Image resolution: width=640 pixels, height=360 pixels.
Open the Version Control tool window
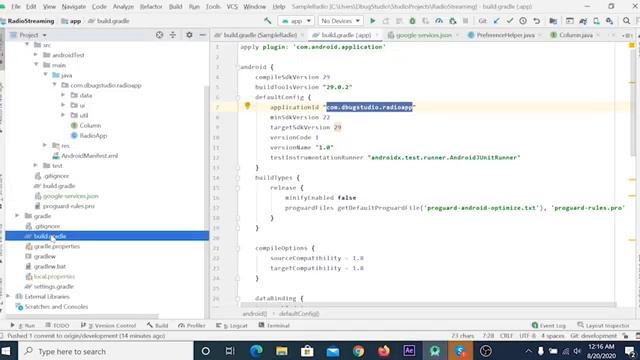108,325
